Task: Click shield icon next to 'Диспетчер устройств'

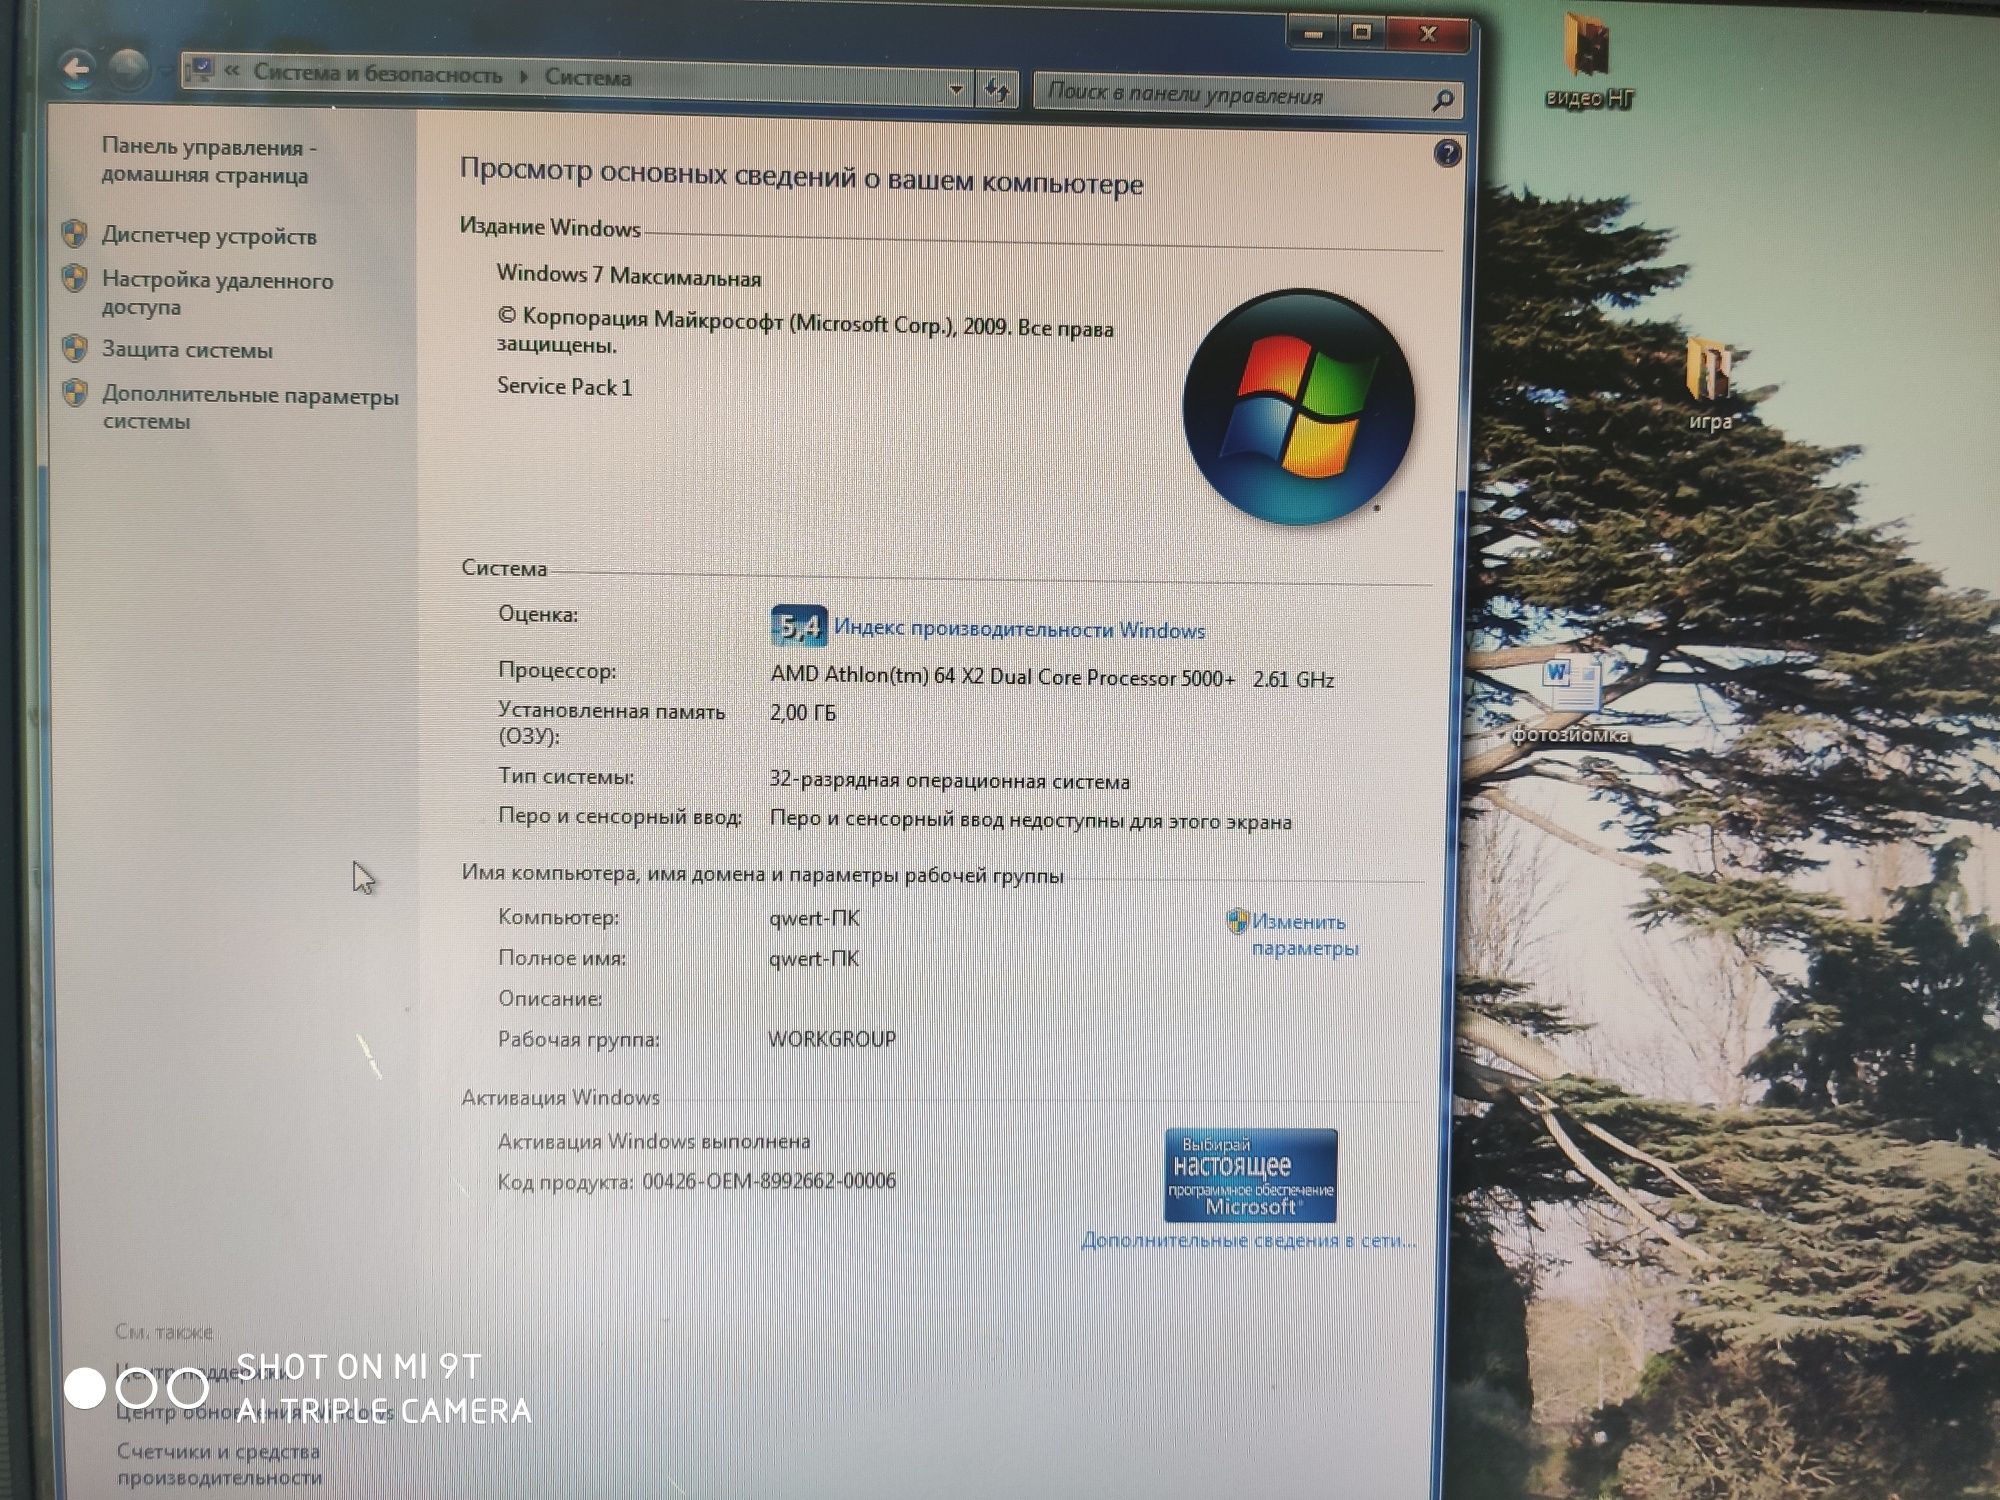Action: click(75, 234)
